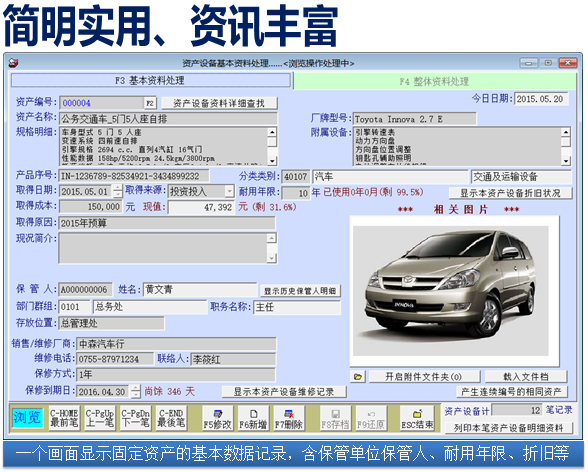This screenshot has height=472, width=588.
Task: Click the 总务处 department name field
Action: [x=150, y=307]
